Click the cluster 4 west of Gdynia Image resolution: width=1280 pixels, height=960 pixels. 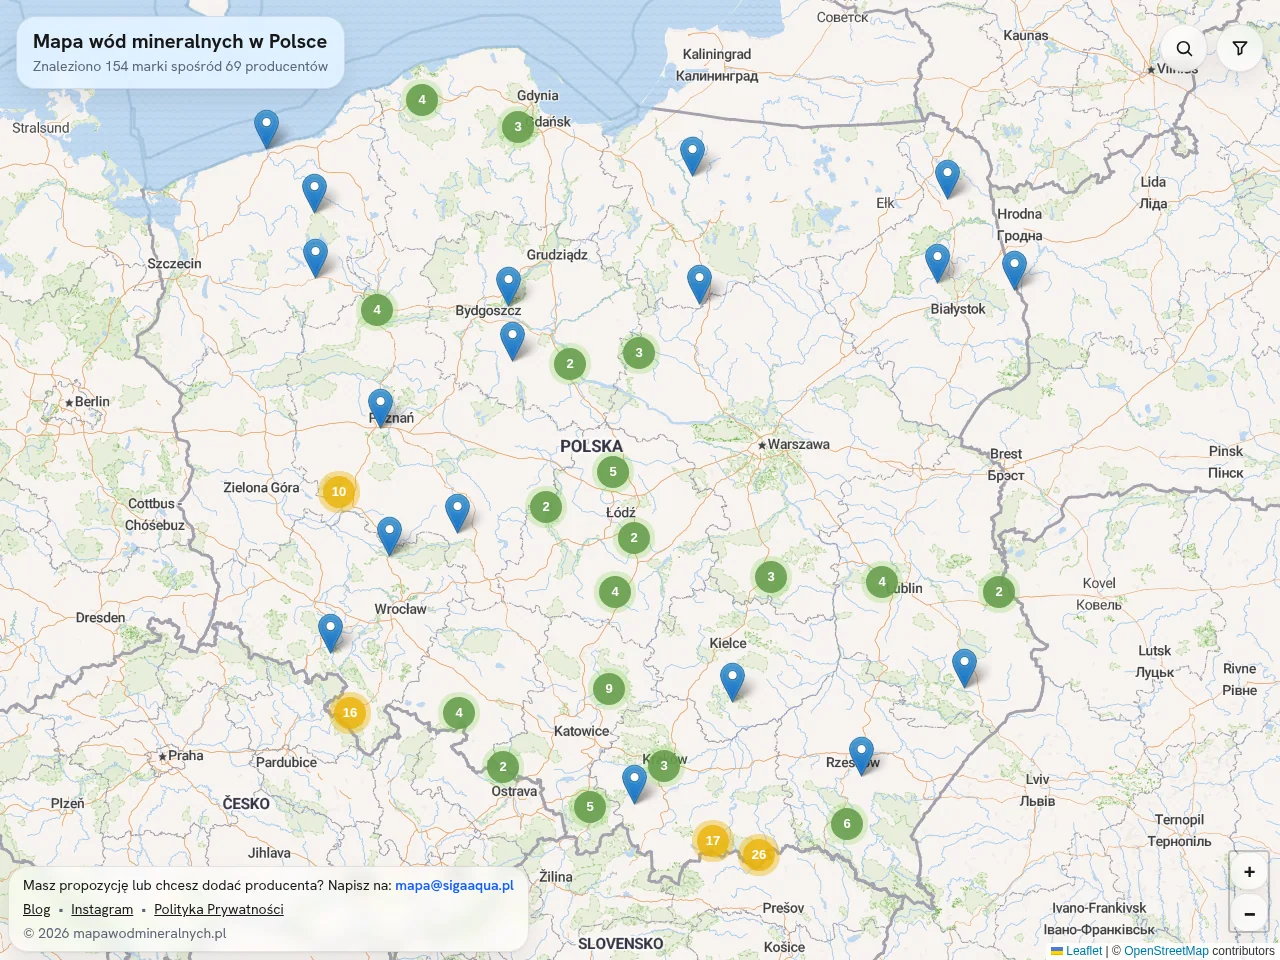[422, 99]
